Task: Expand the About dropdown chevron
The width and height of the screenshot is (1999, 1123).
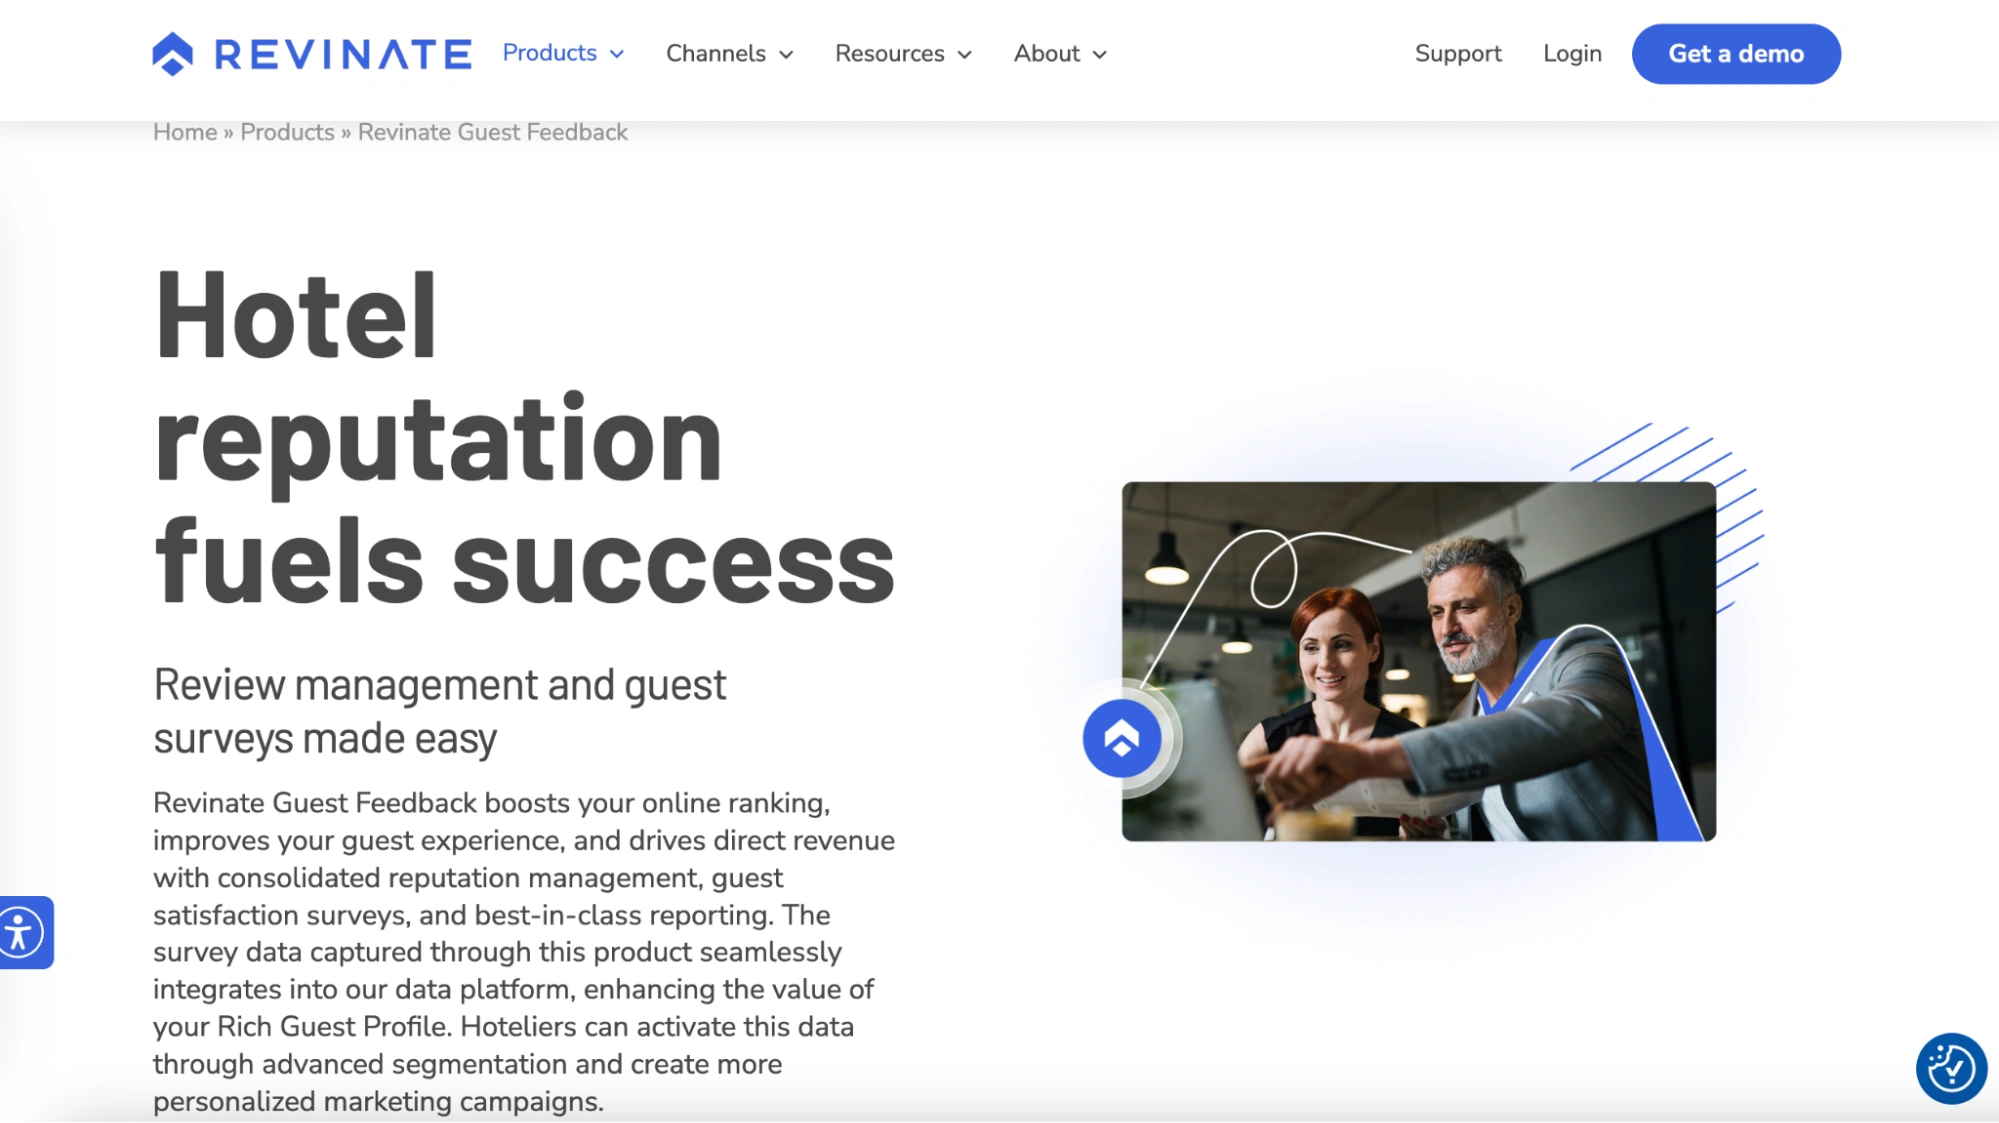Action: [x=1100, y=55]
